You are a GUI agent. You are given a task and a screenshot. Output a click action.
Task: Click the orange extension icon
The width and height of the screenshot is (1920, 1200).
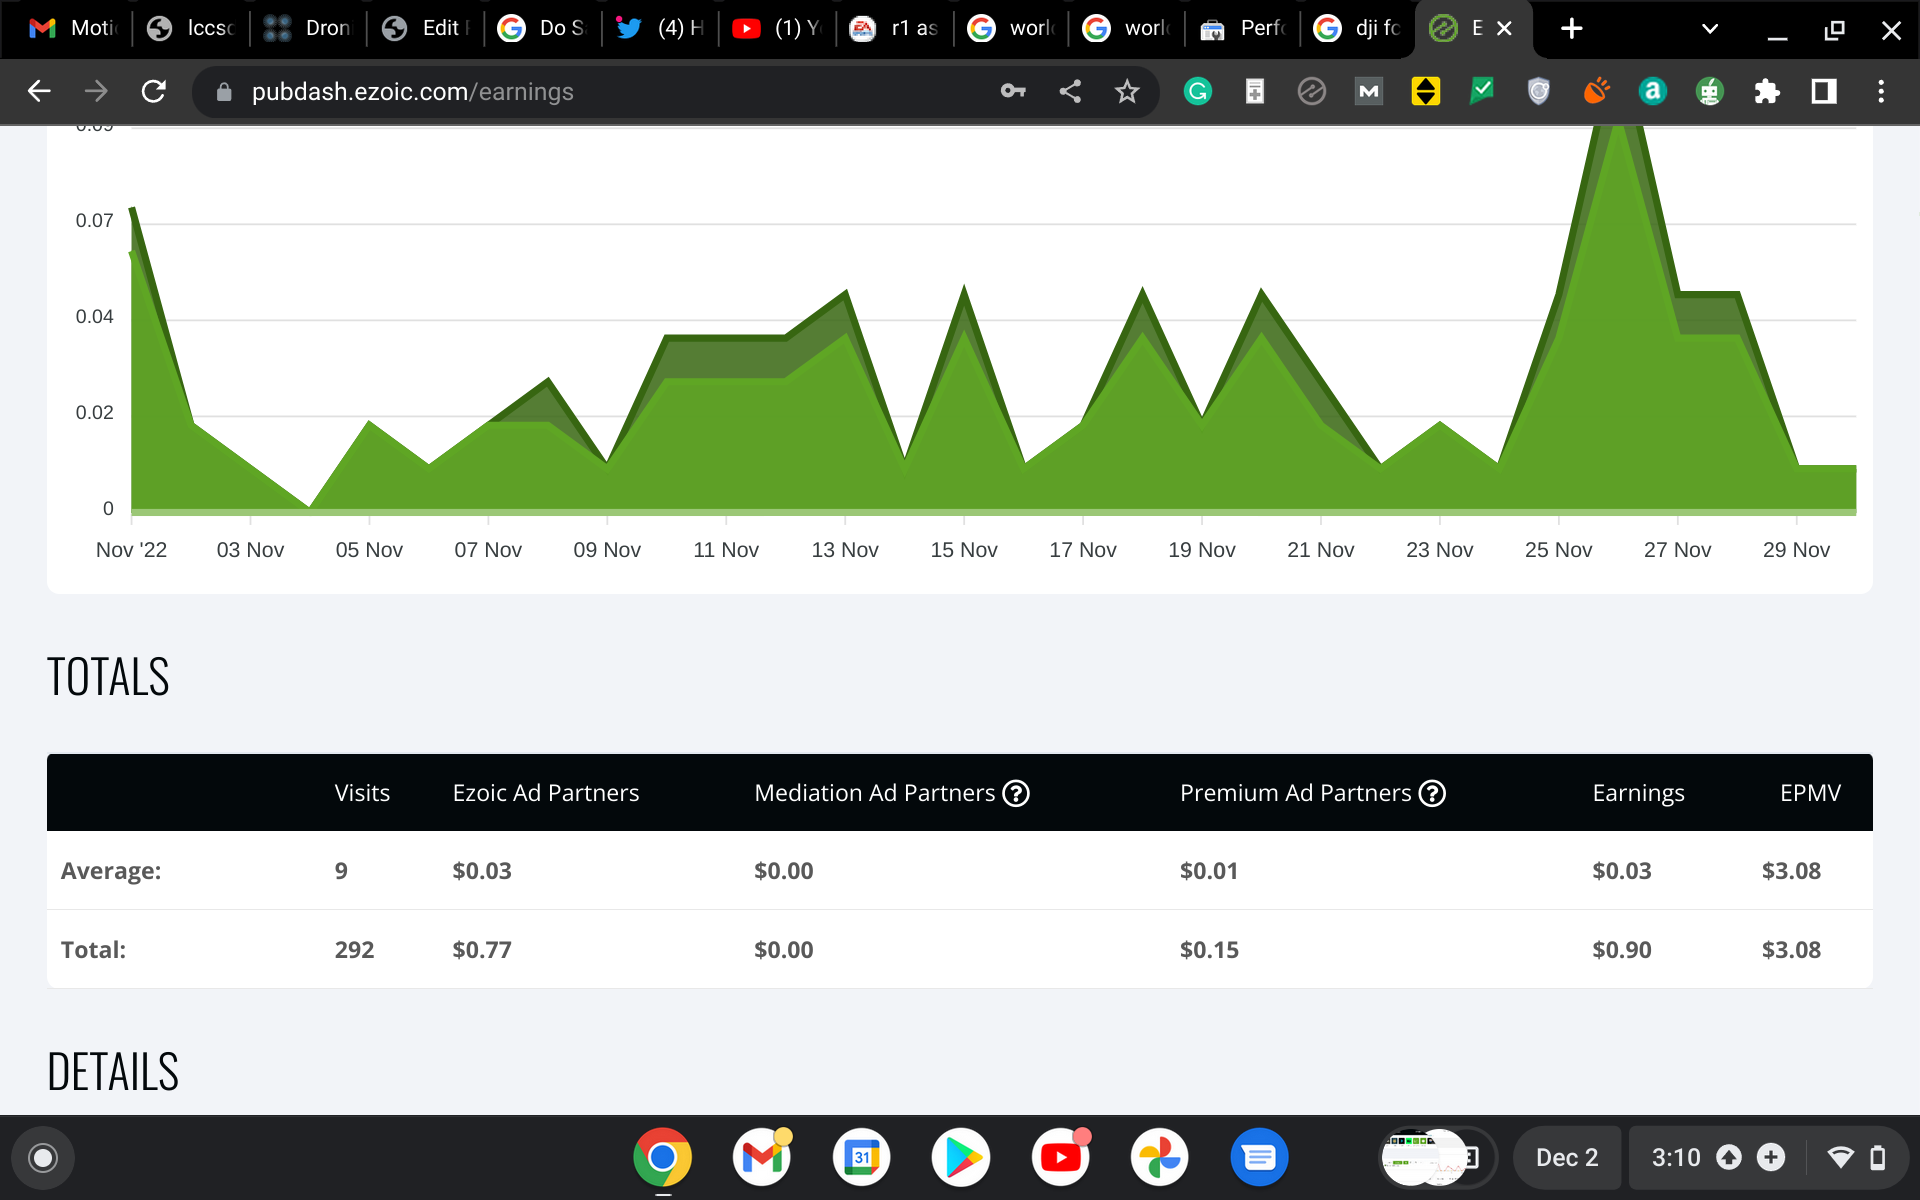click(x=1596, y=92)
